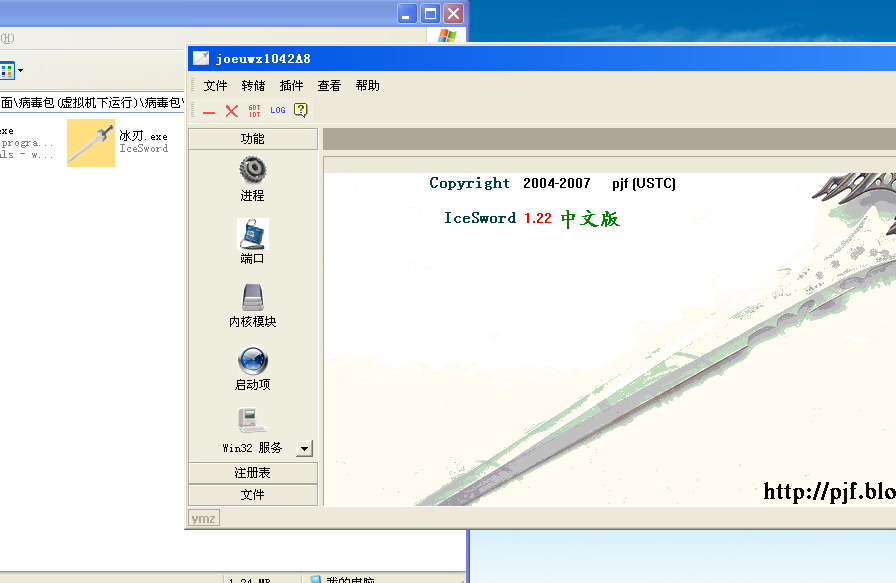The image size is (896, 583).
Task: Open the 内核模块 kernel modules icon
Action: click(253, 297)
